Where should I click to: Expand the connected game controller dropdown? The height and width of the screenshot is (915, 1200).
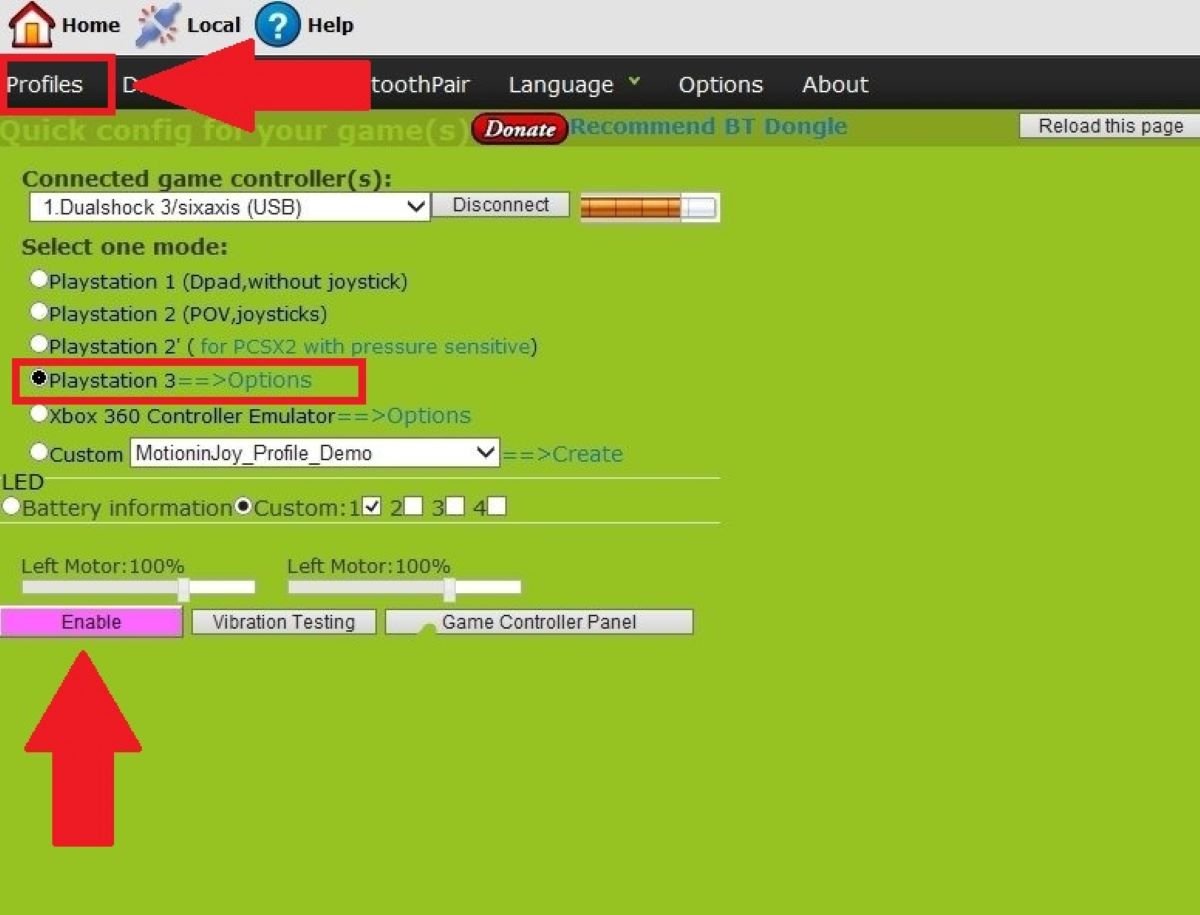click(229, 207)
